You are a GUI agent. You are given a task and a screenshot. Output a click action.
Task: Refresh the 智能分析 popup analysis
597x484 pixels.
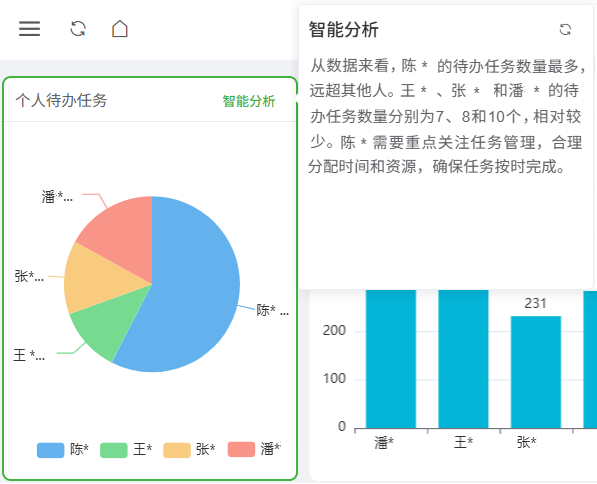(x=565, y=30)
